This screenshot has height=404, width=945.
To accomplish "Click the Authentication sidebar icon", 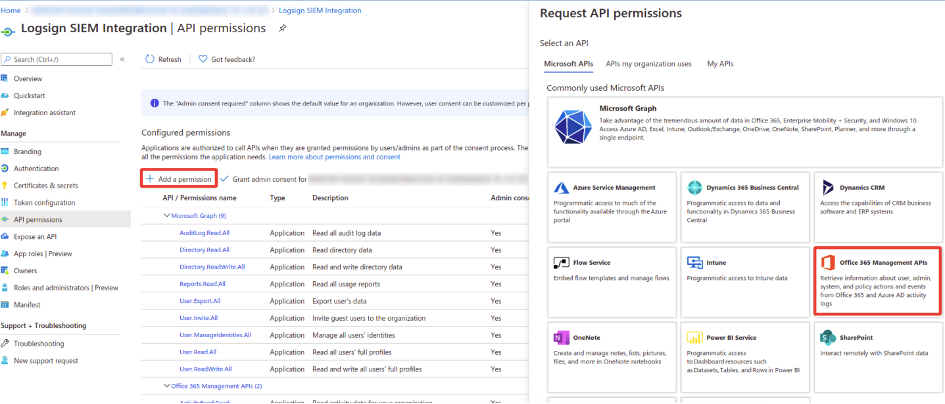I will point(5,168).
